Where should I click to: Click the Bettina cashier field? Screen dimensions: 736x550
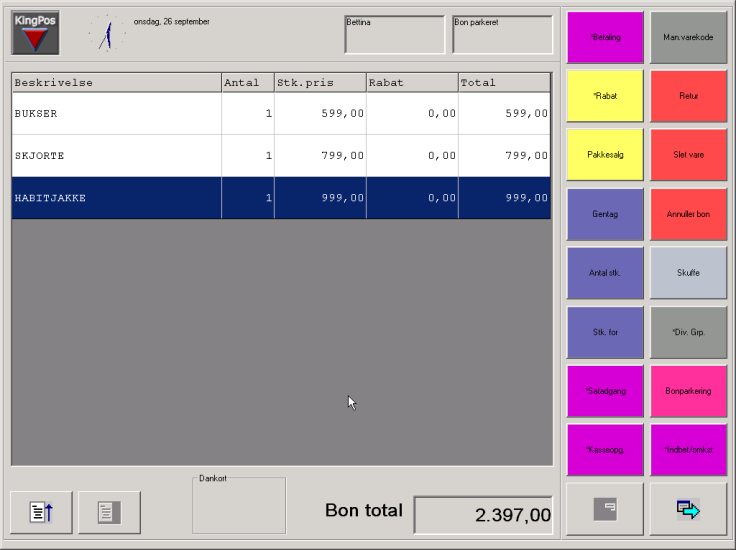(395, 35)
